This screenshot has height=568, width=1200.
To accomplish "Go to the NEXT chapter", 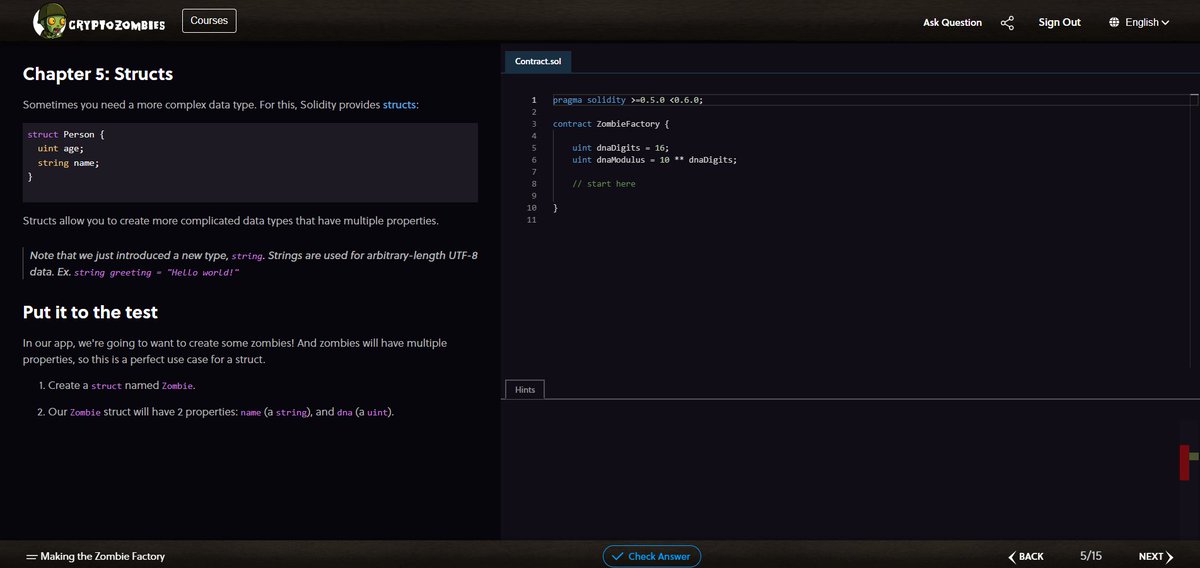I will click(x=1155, y=556).
